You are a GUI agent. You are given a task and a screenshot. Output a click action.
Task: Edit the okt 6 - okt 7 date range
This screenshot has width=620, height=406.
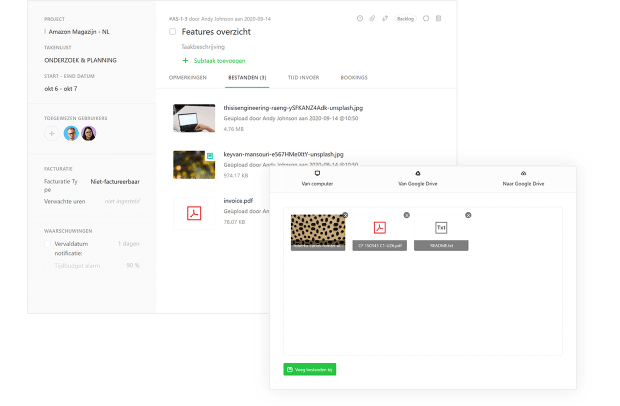coord(60,89)
